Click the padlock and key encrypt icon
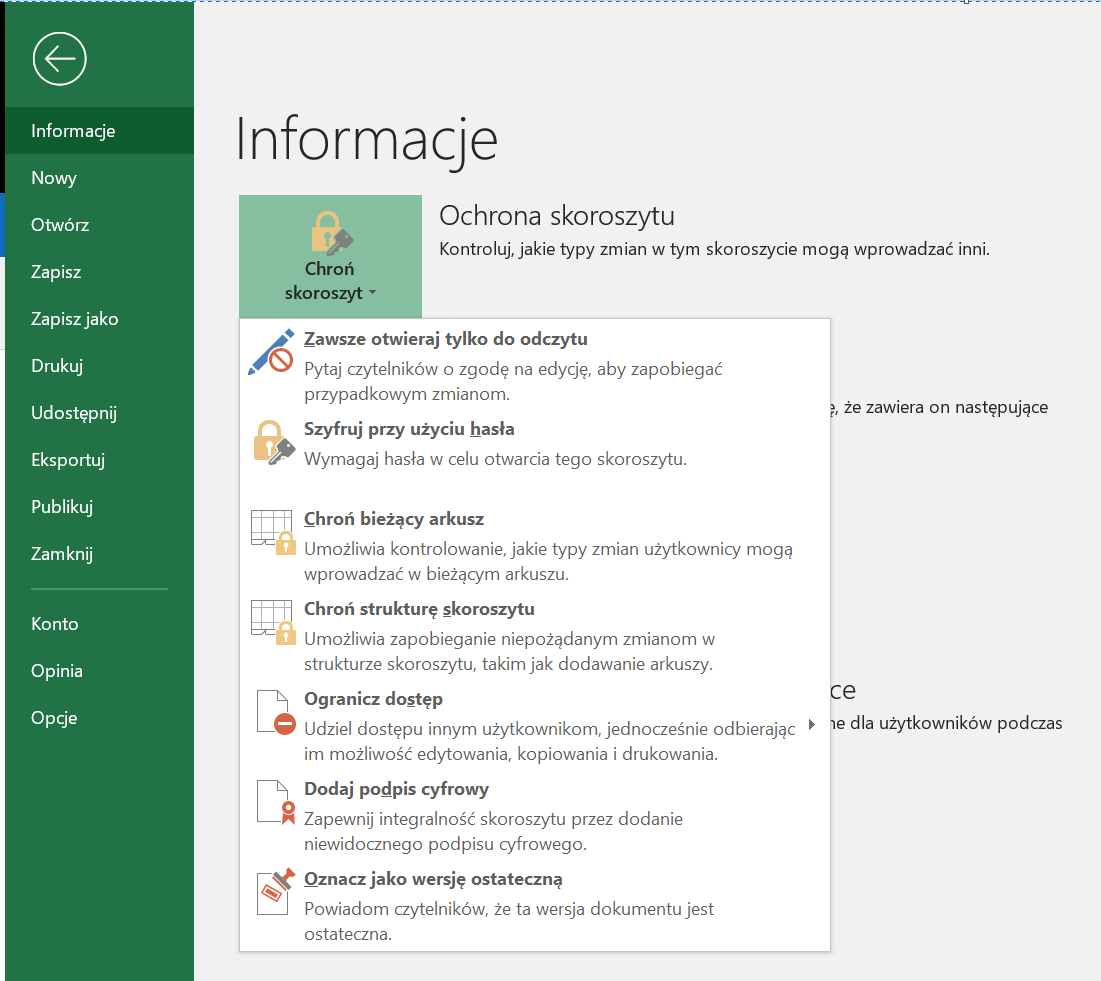Screen dimensions: 1101x981 coord(273,443)
